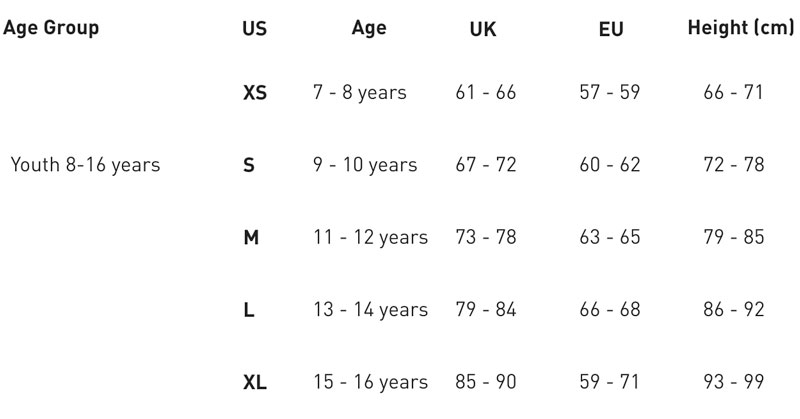Viewport: 800px width, 419px height.
Task: Select the XL size label
Action: (255, 383)
